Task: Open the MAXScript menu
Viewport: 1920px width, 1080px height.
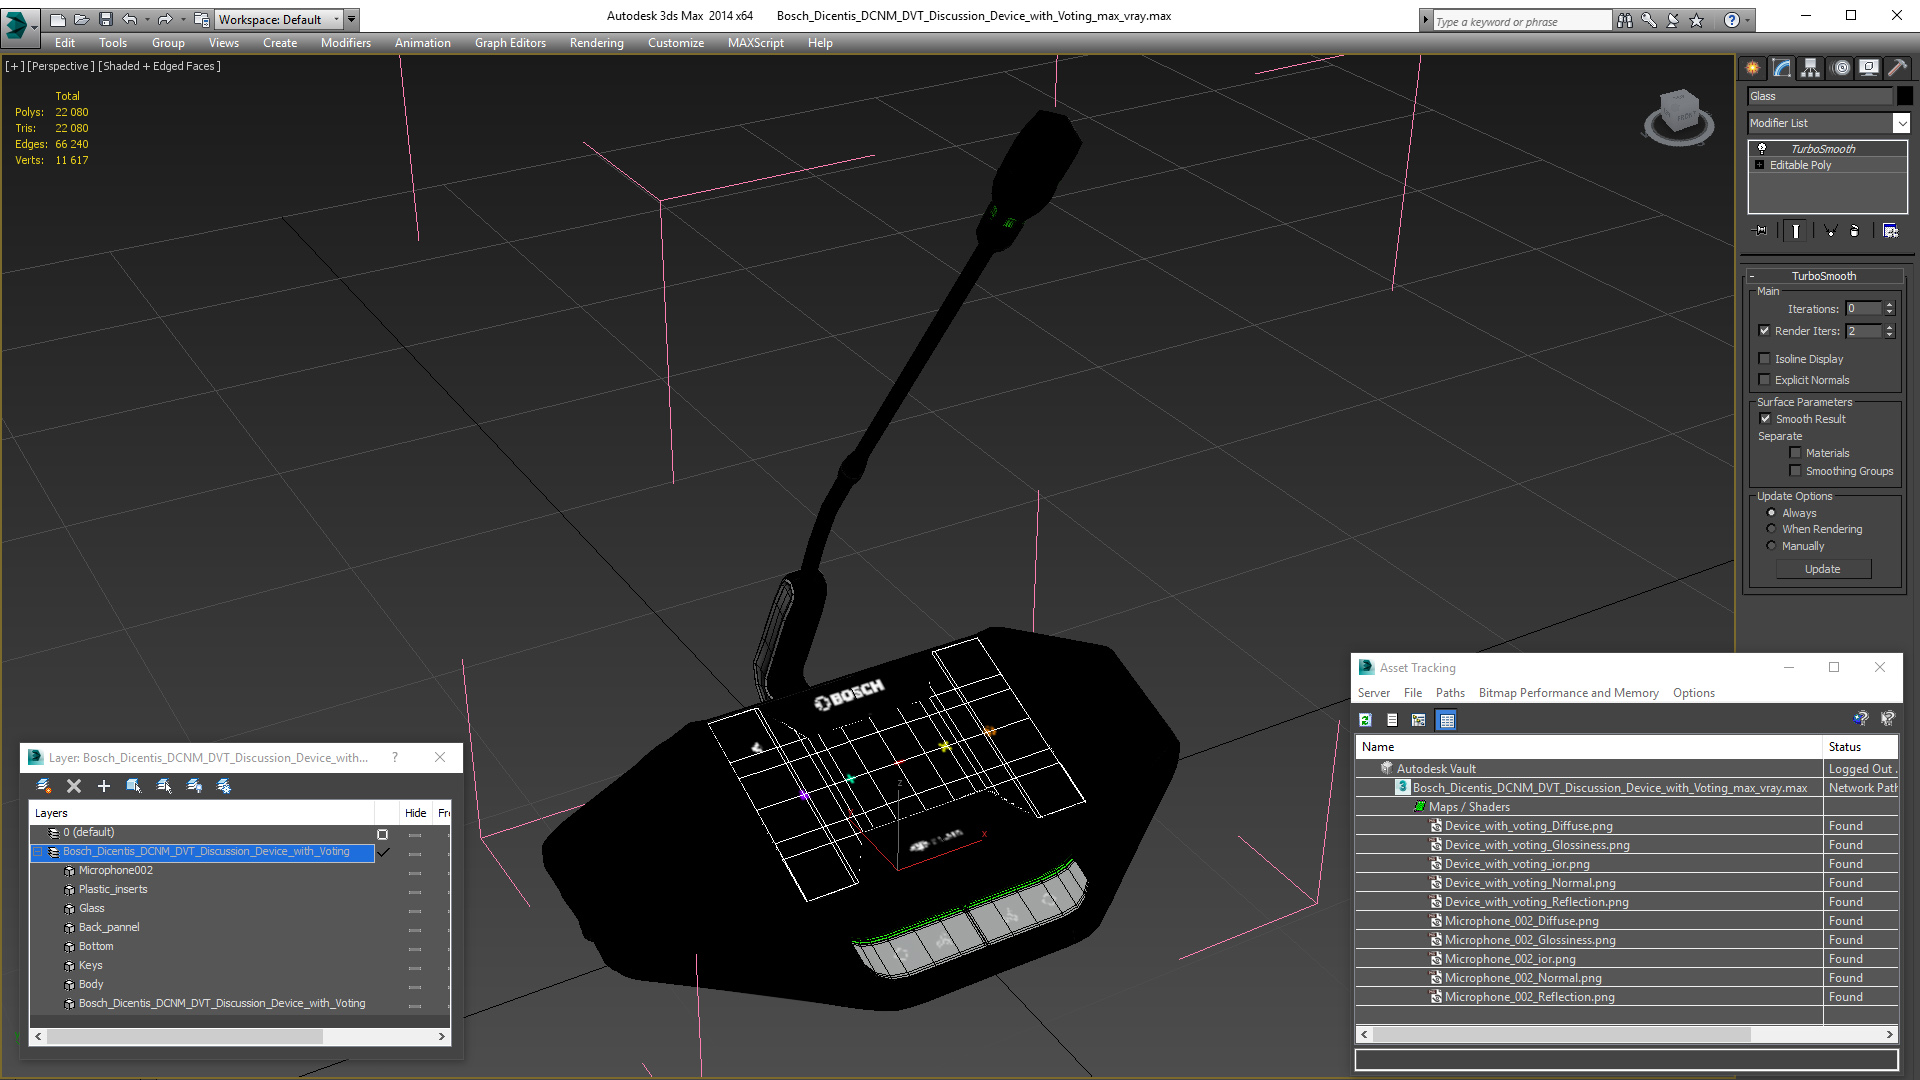Action: coord(756,43)
